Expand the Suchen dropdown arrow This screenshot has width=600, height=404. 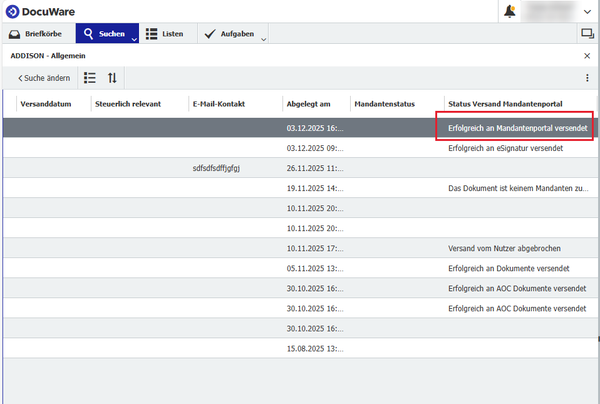coord(134,39)
